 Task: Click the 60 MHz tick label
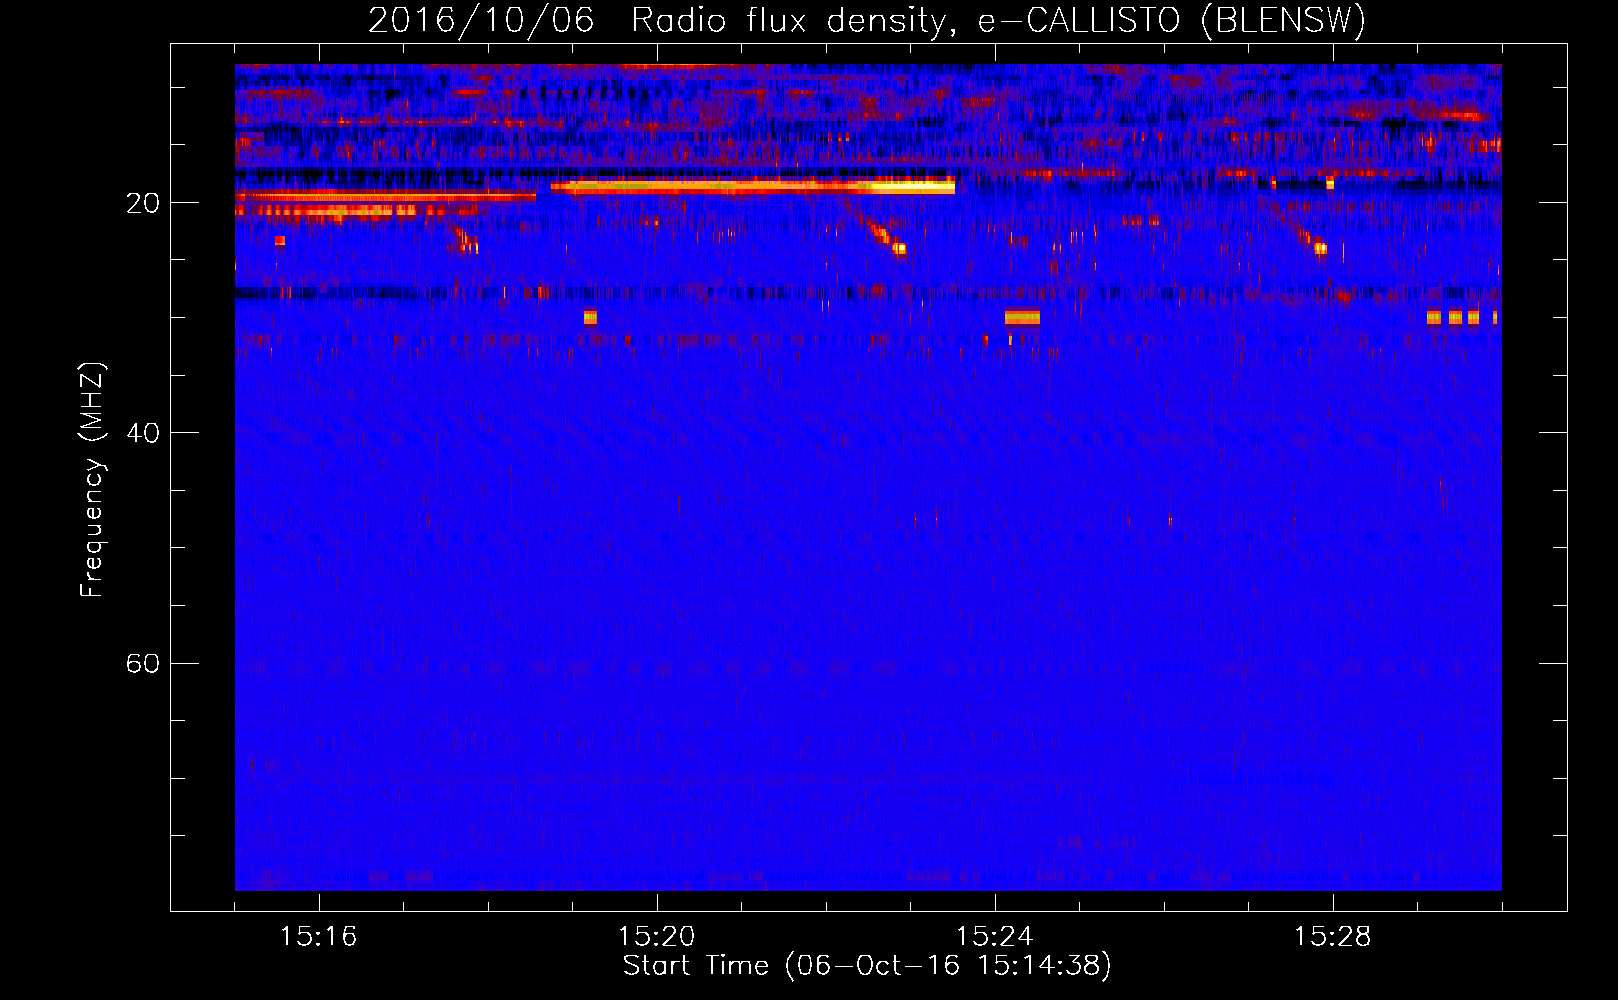tap(143, 664)
